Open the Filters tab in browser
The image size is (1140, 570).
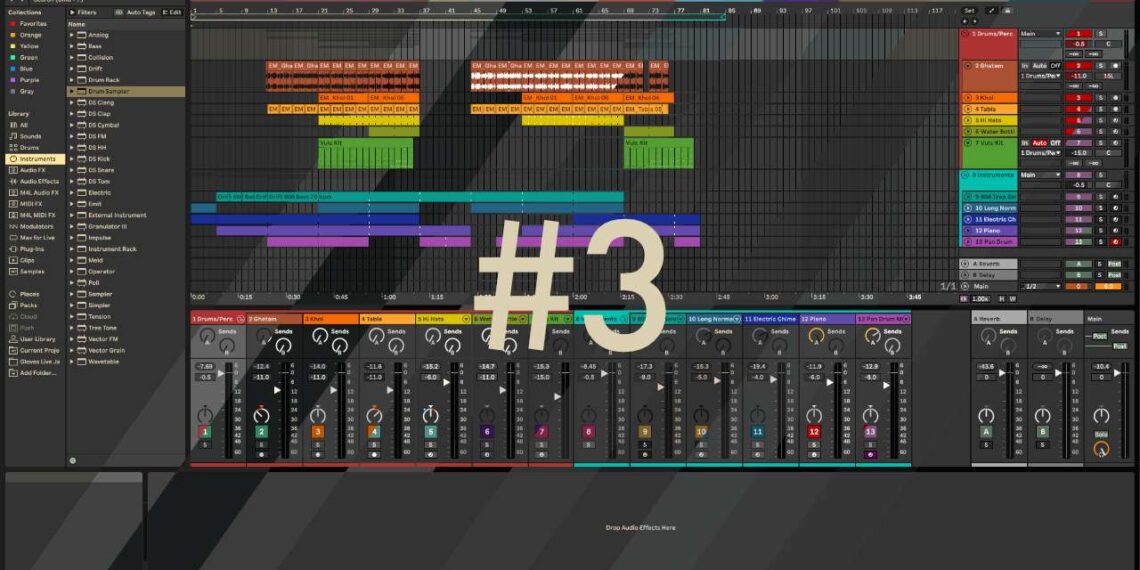click(x=86, y=12)
